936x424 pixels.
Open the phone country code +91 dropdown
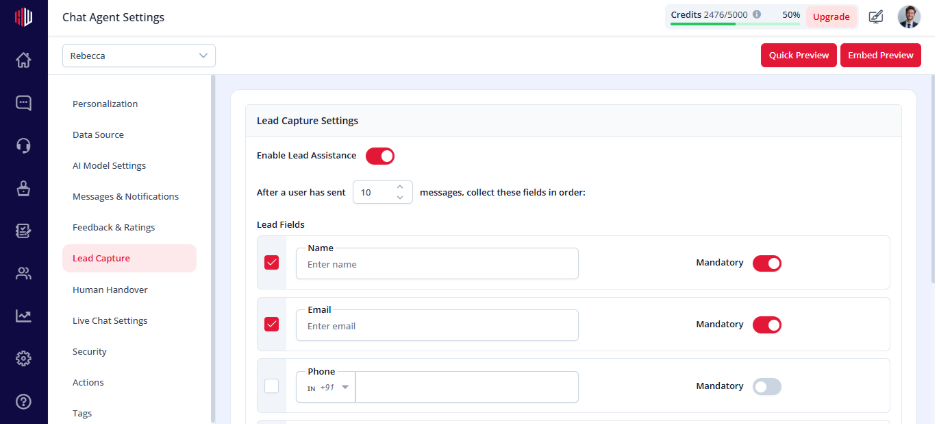click(328, 387)
